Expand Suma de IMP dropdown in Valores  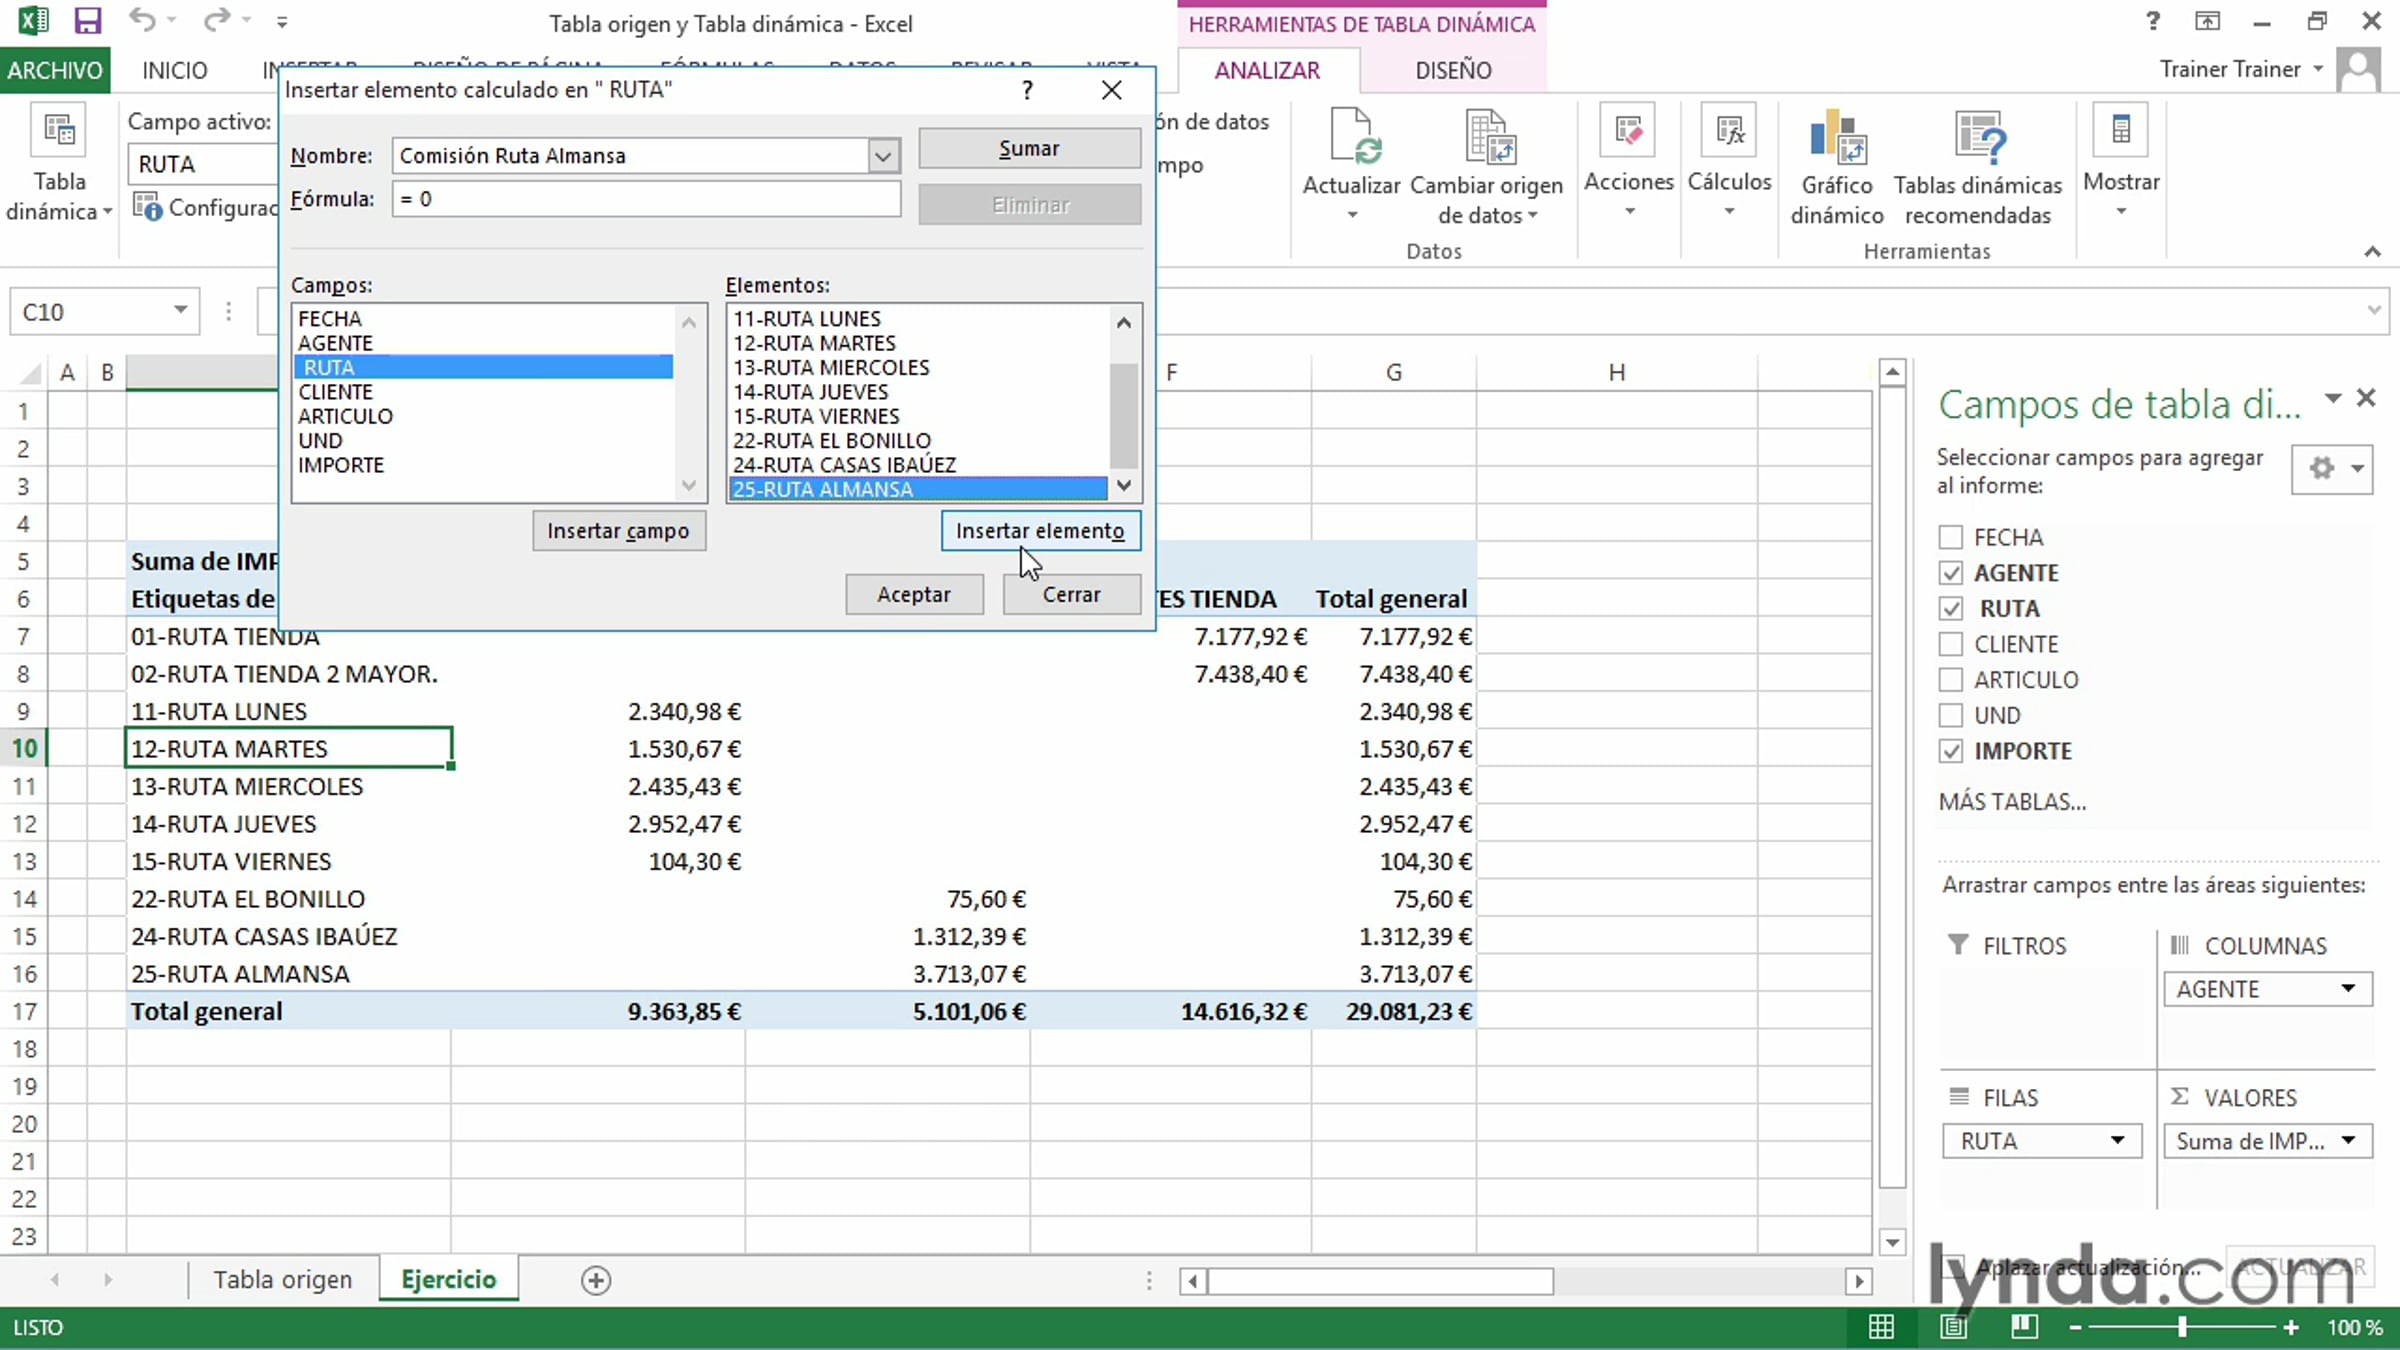[x=2348, y=1141]
